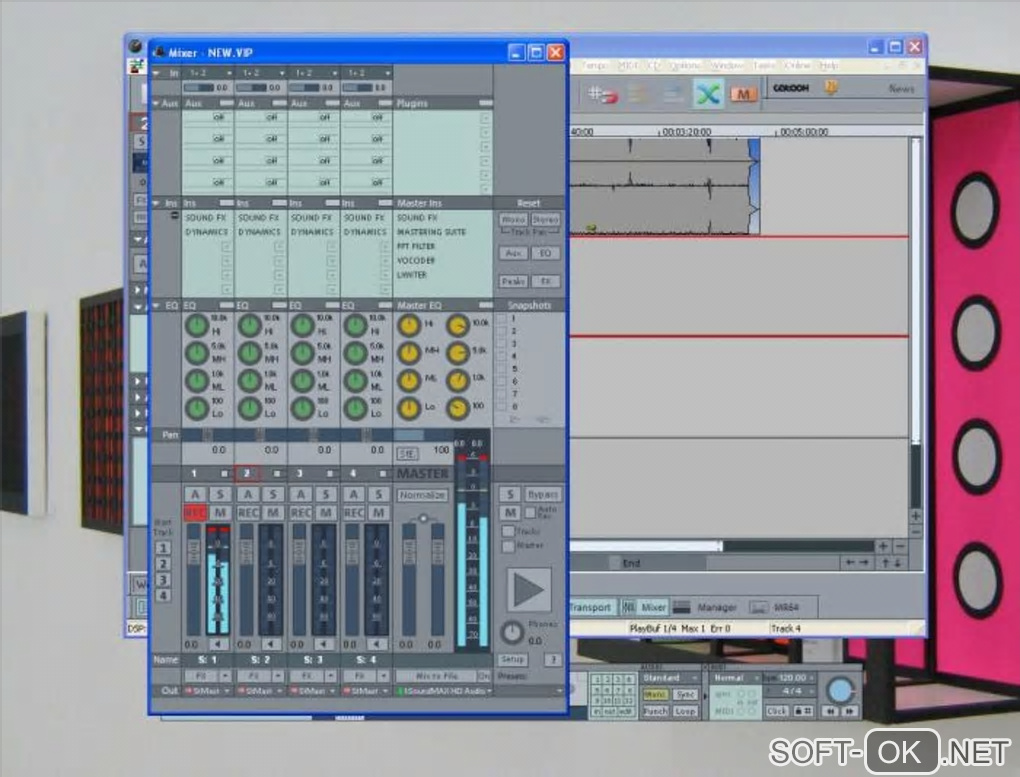Toggle snapshot 8 checkbox

(502, 406)
